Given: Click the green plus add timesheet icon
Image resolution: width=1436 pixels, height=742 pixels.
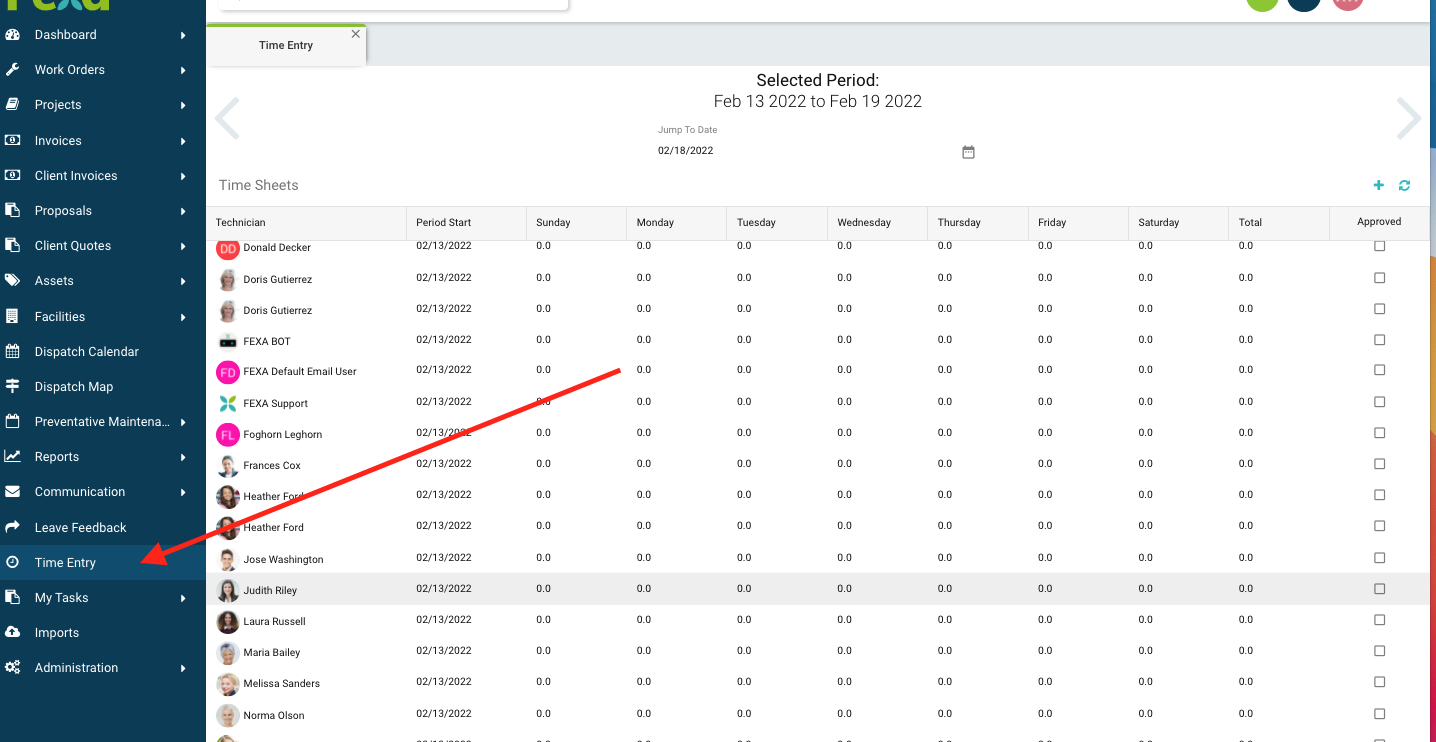Looking at the screenshot, I should [1379, 185].
